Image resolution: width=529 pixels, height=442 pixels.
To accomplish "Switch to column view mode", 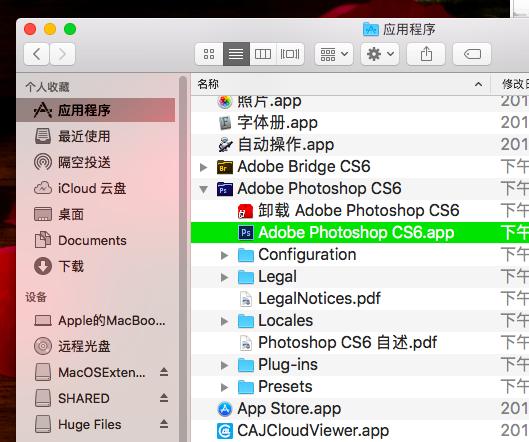I will (263, 54).
